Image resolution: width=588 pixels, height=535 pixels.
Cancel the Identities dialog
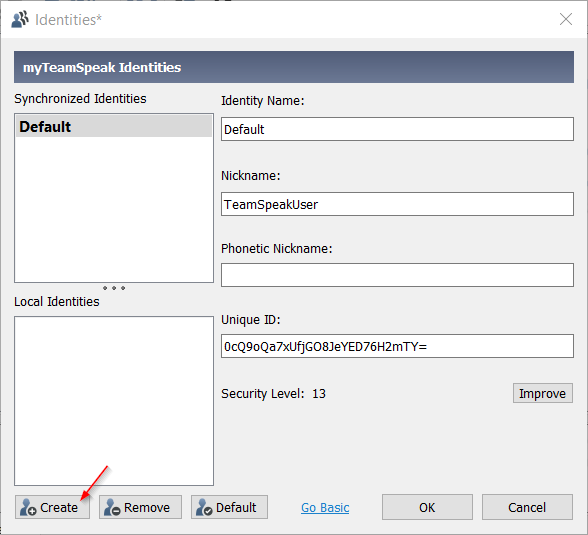(527, 507)
